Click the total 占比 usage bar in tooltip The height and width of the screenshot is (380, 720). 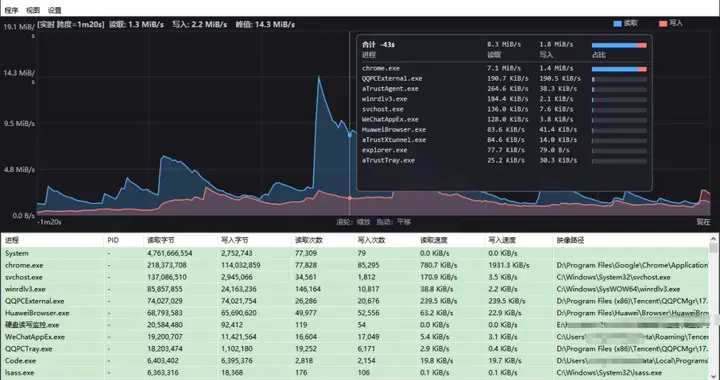click(x=619, y=45)
